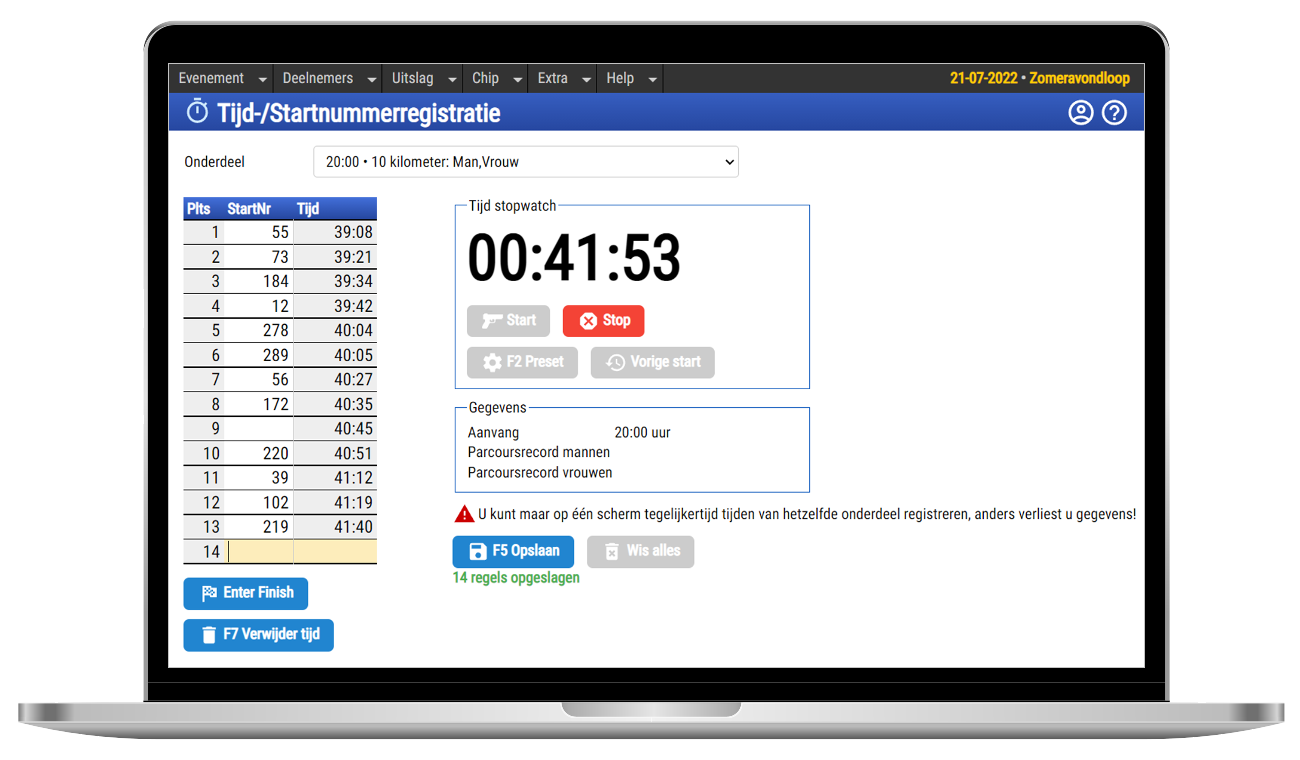Expand the Uitslag dropdown arrow
The height and width of the screenshot is (760, 1300).
tap(452, 80)
